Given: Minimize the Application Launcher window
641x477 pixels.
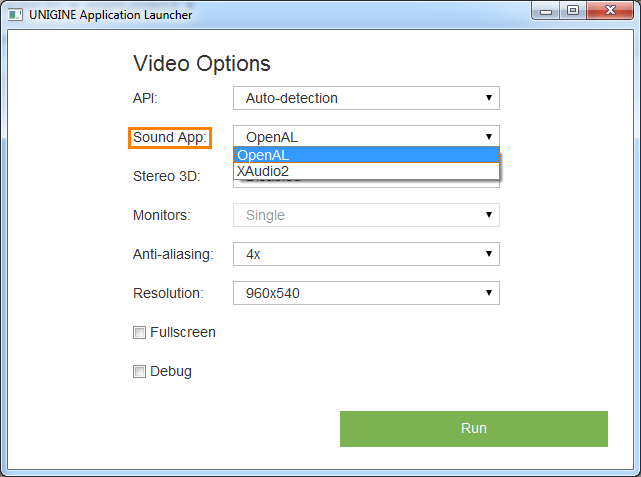Looking at the screenshot, I should point(547,12).
